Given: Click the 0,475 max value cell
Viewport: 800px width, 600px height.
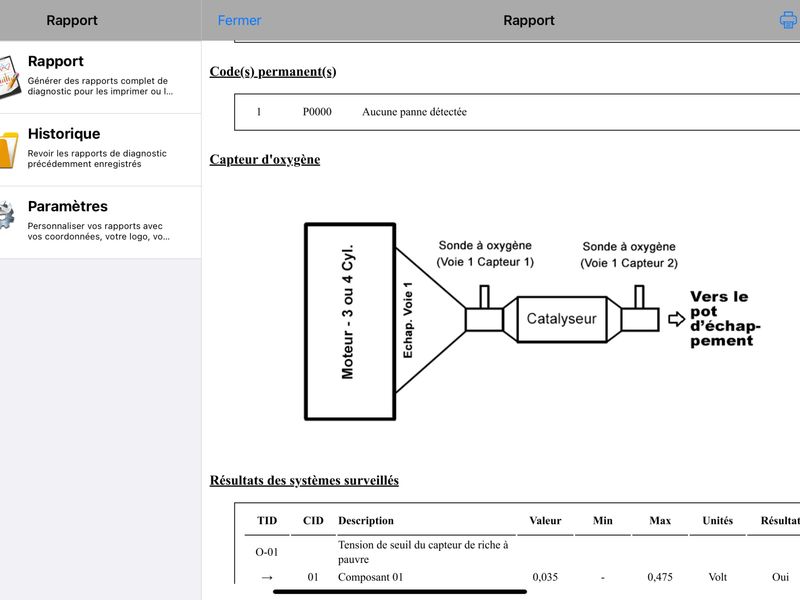Looking at the screenshot, I should pyautogui.click(x=660, y=577).
